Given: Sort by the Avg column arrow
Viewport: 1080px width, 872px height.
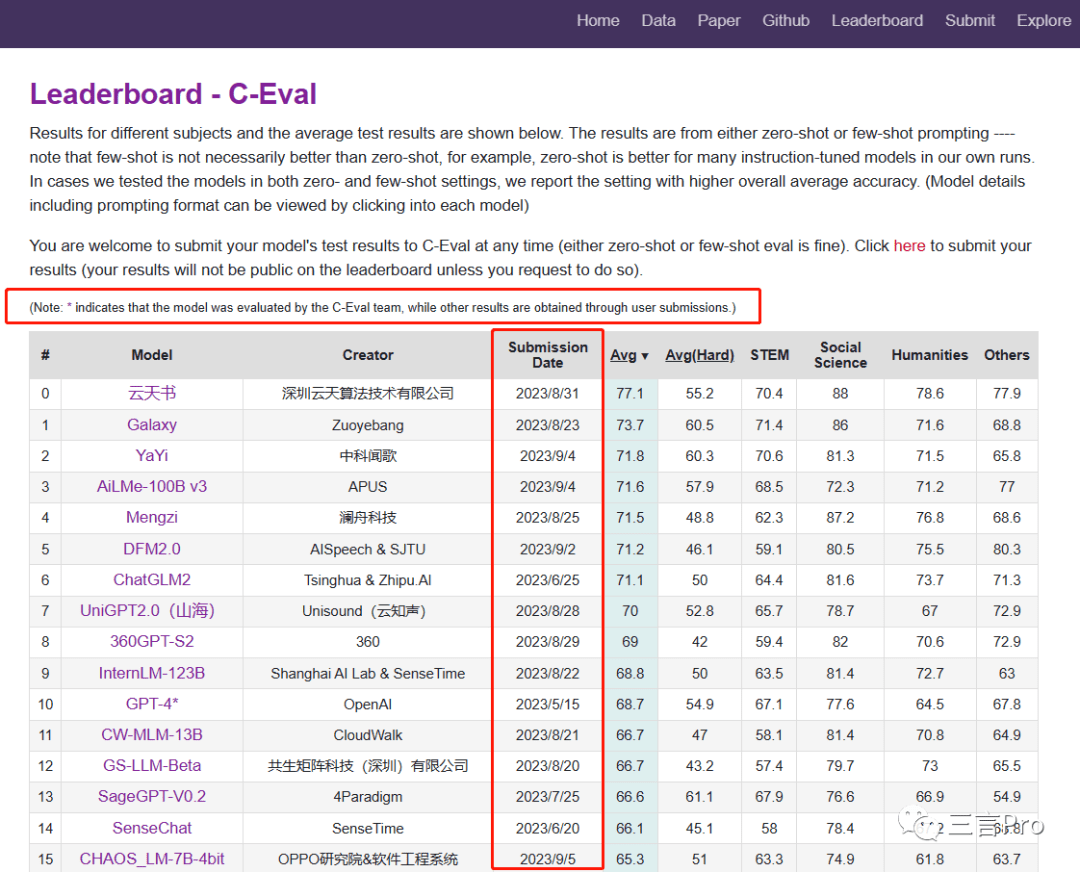Looking at the screenshot, I should point(645,356).
